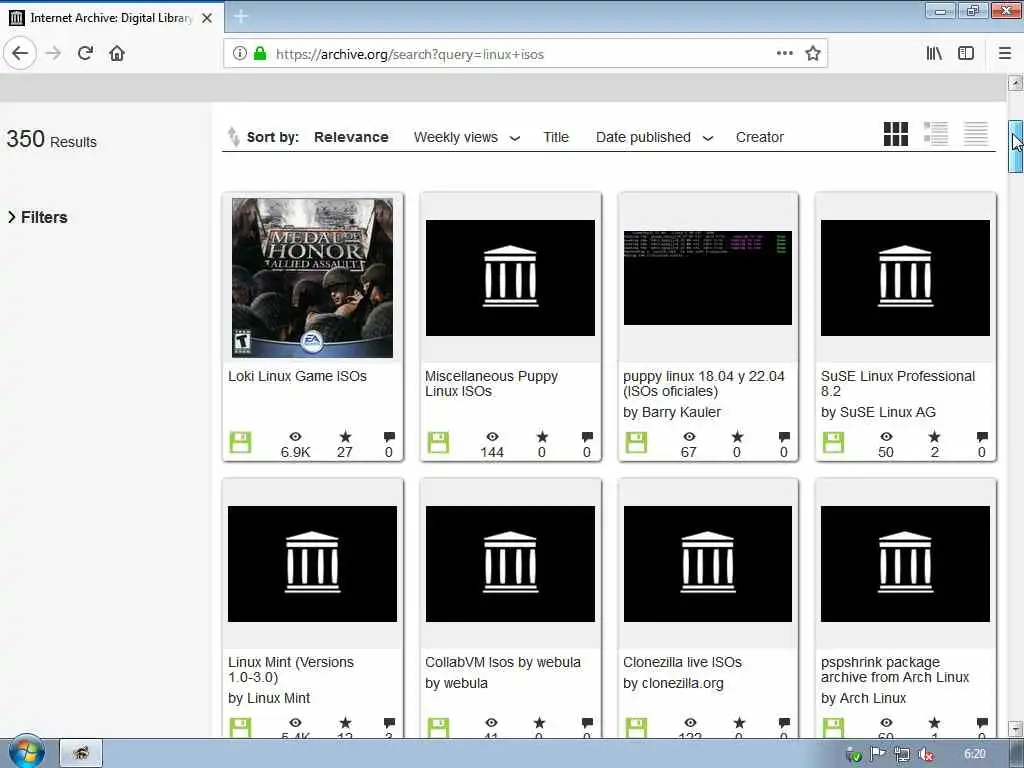
Task: Open Action Center flag tray icon
Action: (877, 754)
